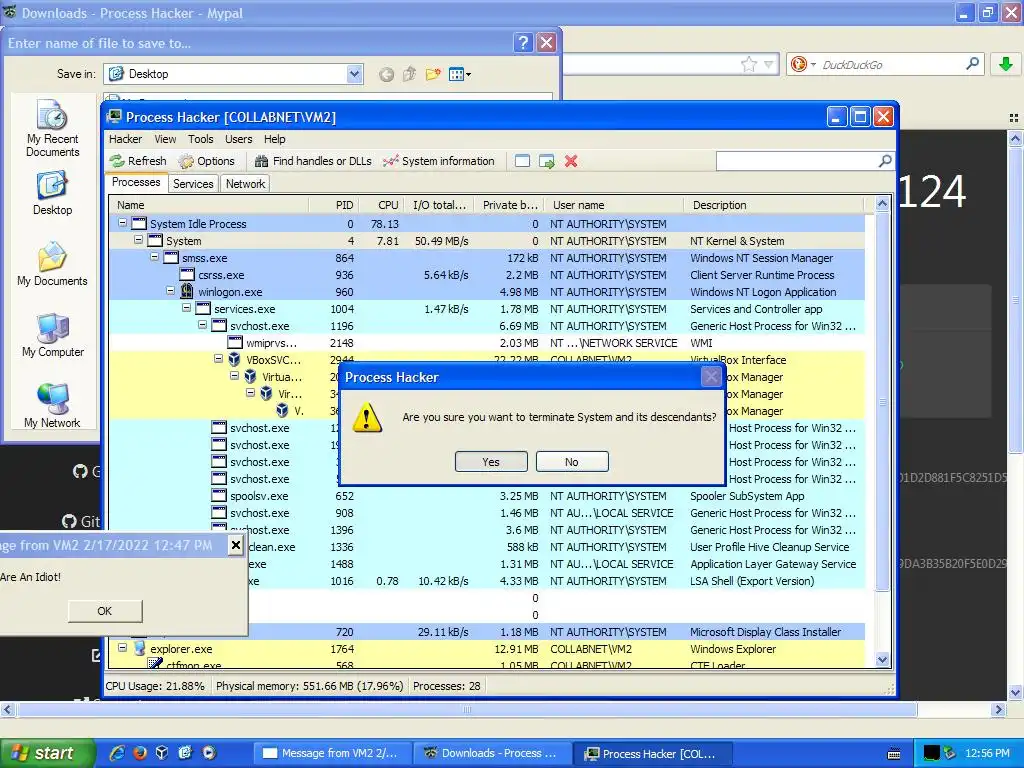The width and height of the screenshot is (1024, 768).
Task: Click OK in the VM2 message box
Action: point(104,611)
